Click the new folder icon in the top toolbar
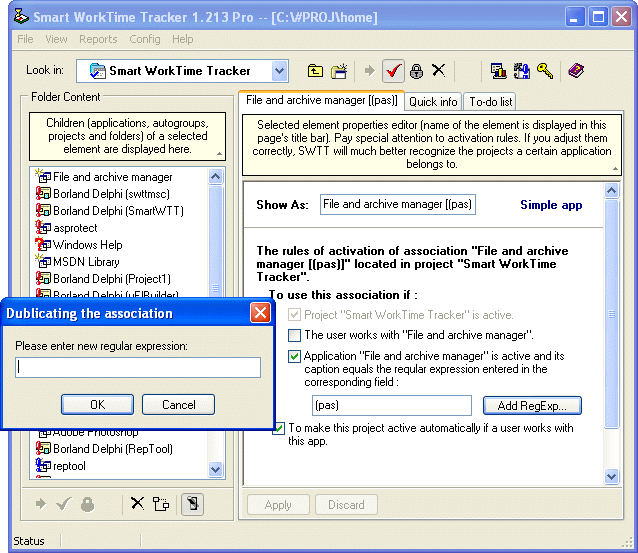 (339, 71)
